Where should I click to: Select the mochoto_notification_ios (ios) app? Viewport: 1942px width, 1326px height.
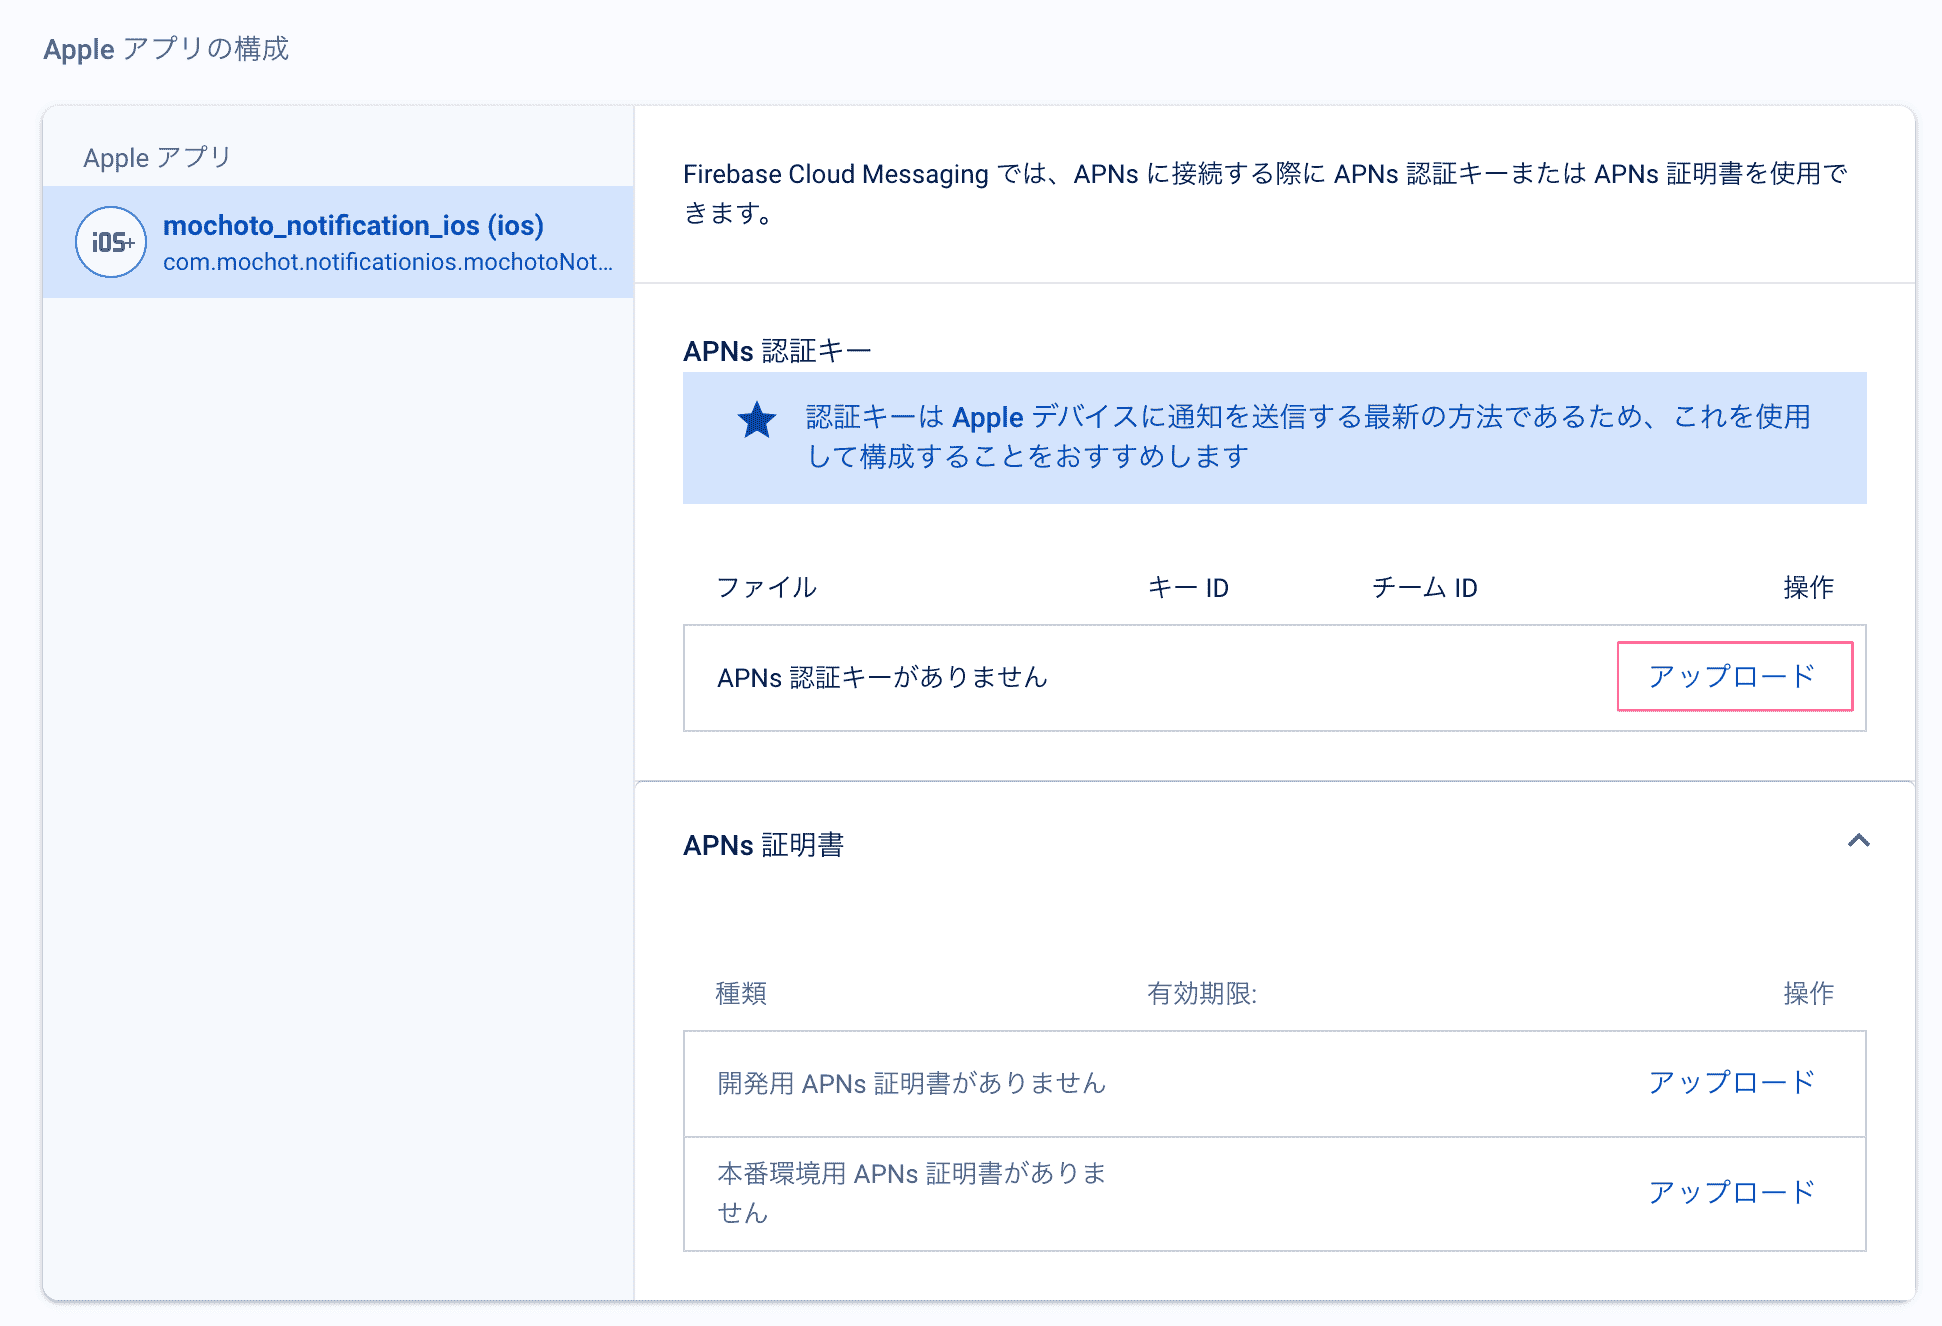(353, 226)
